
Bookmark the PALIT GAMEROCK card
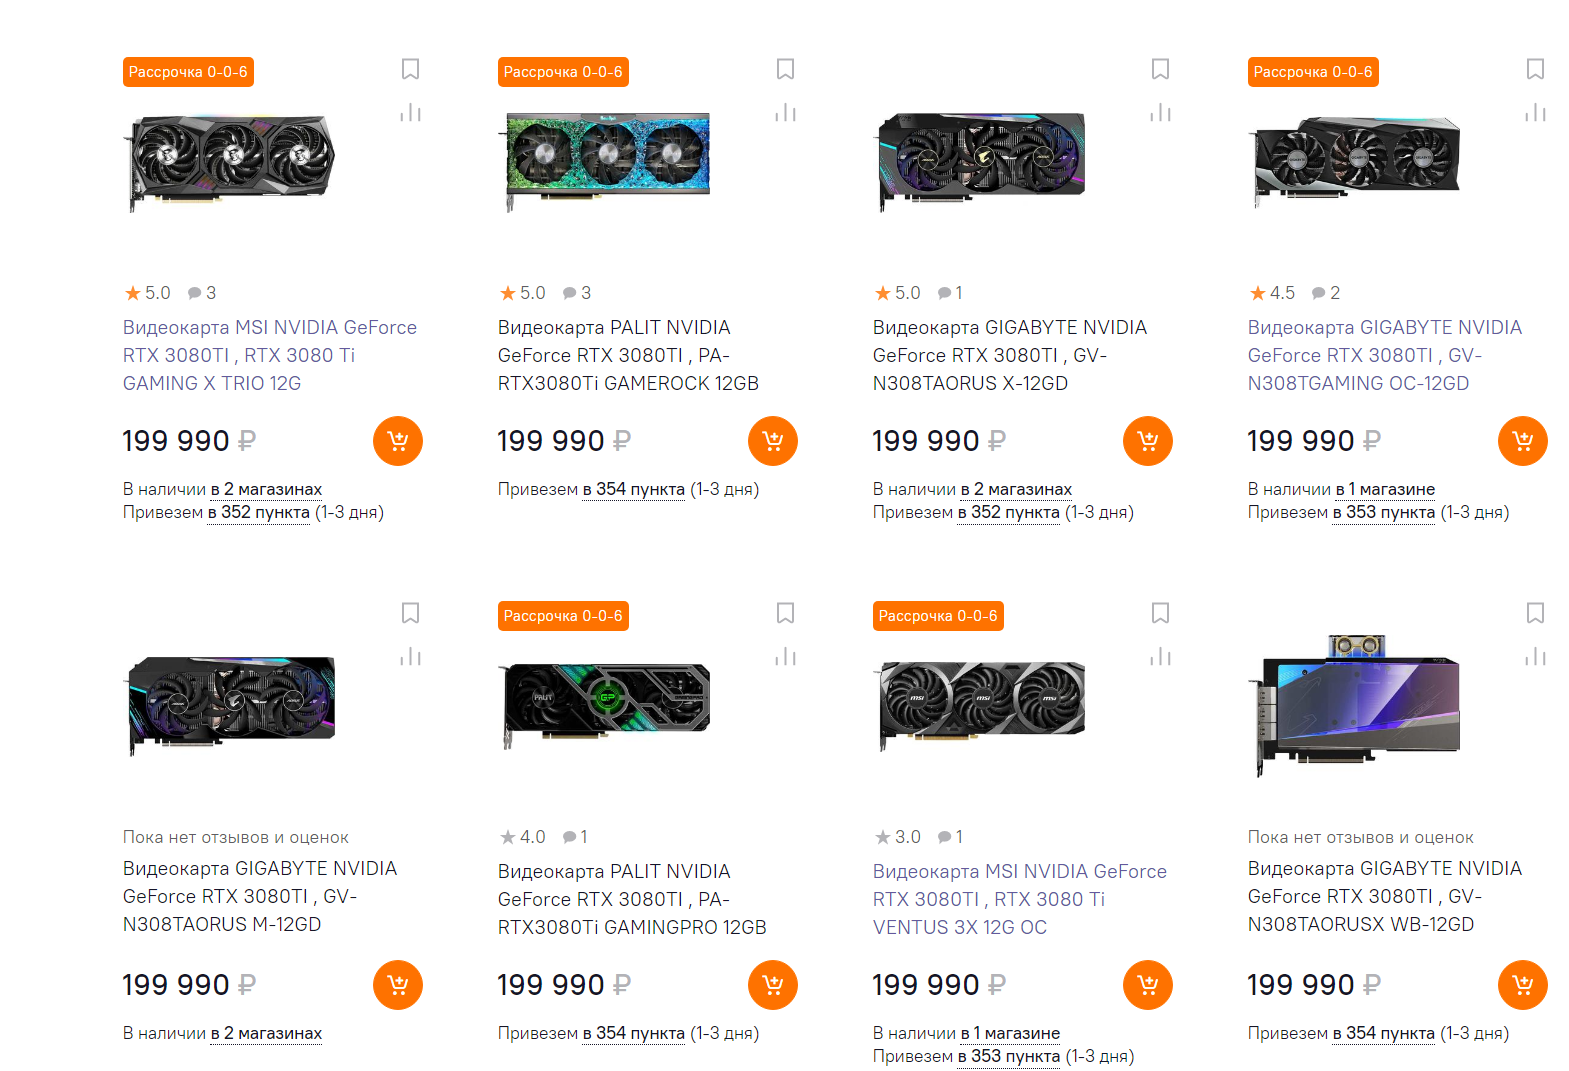(x=785, y=69)
